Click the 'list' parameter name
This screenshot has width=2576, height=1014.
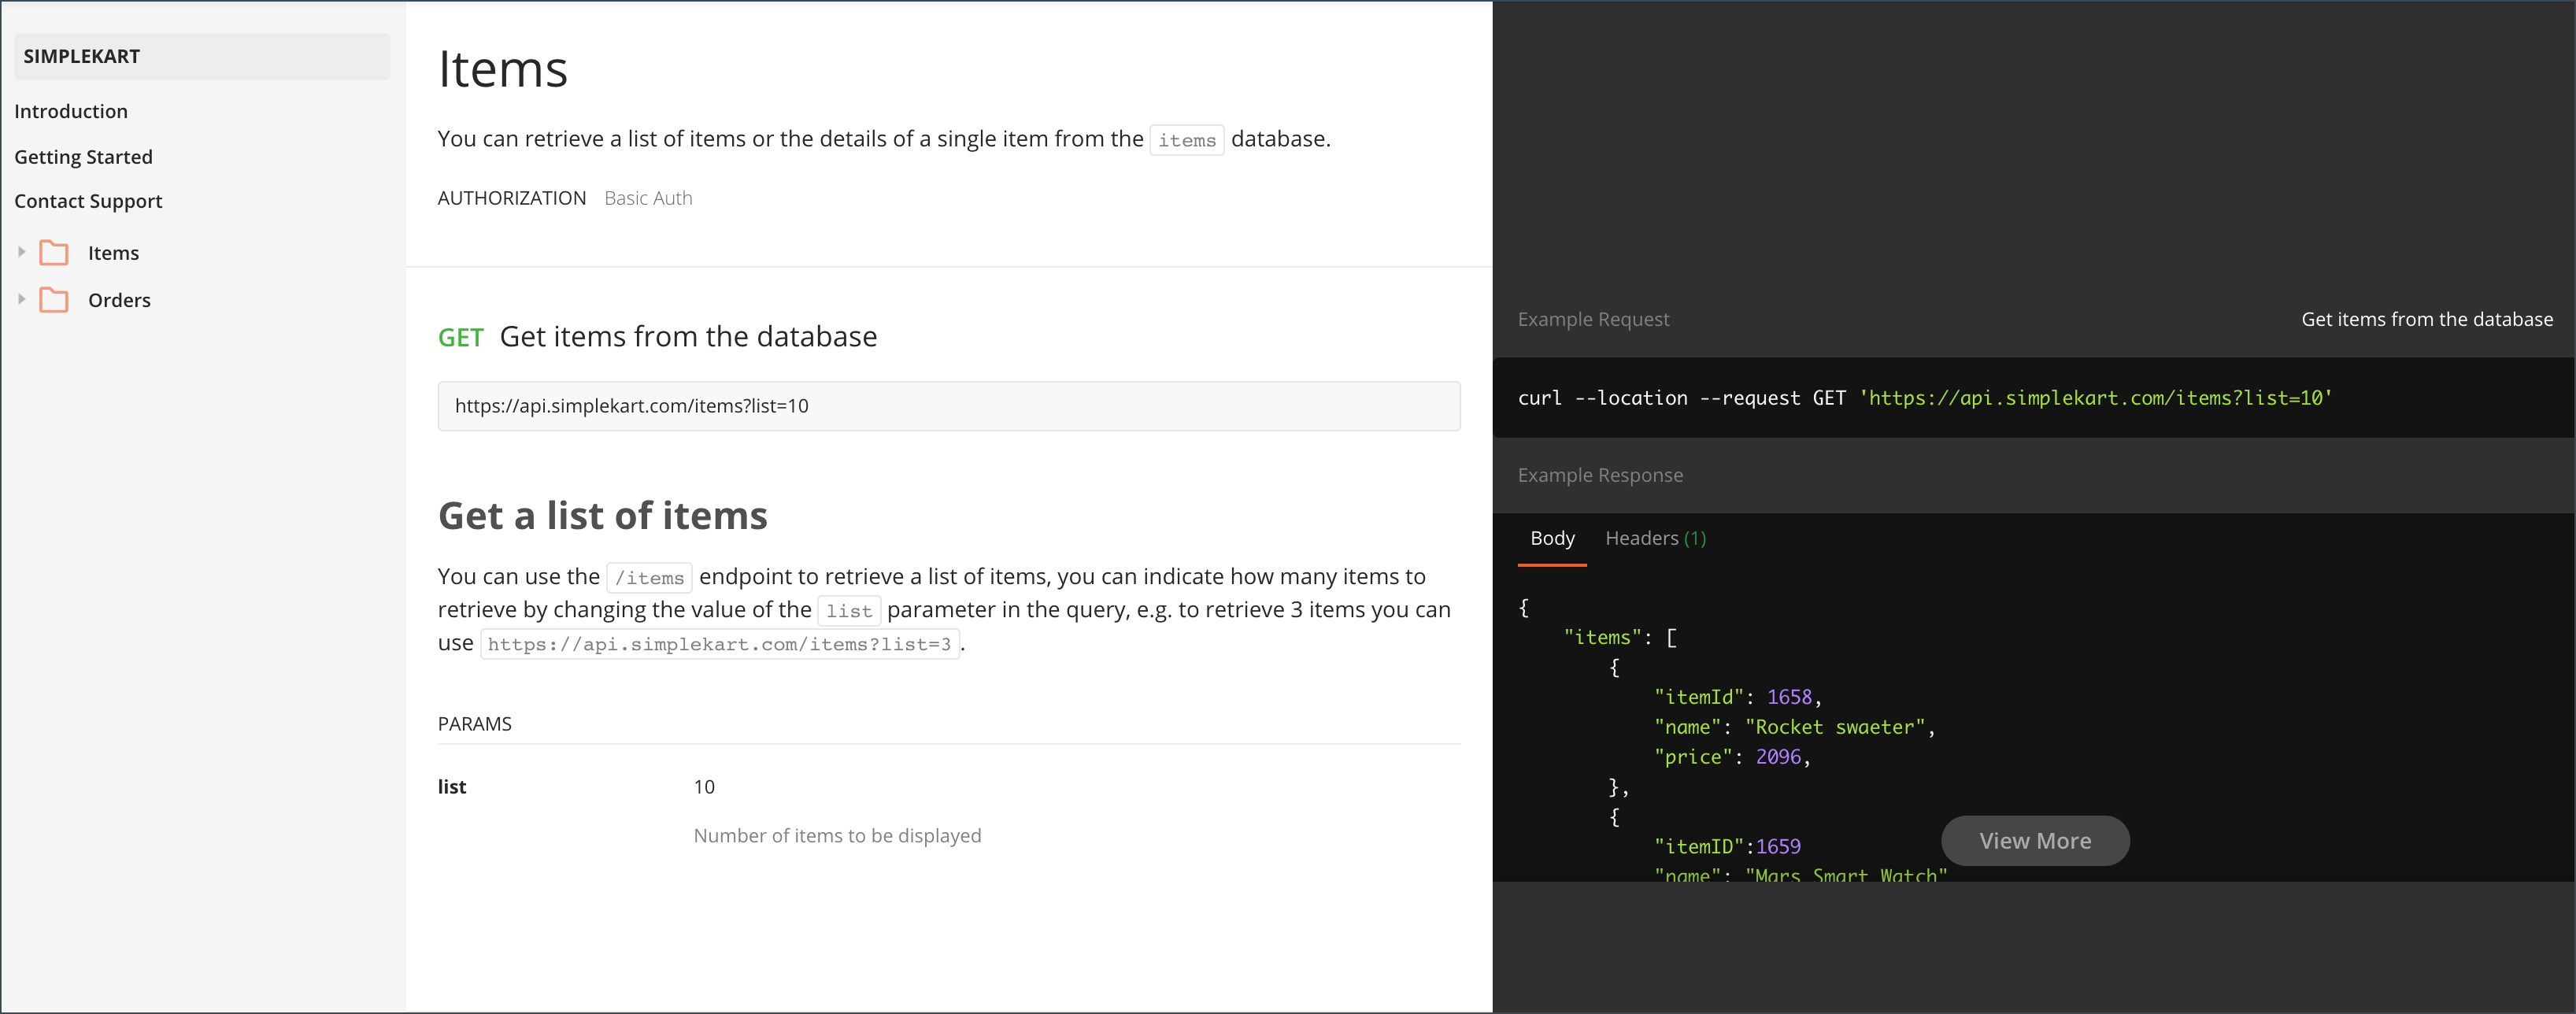(x=452, y=787)
